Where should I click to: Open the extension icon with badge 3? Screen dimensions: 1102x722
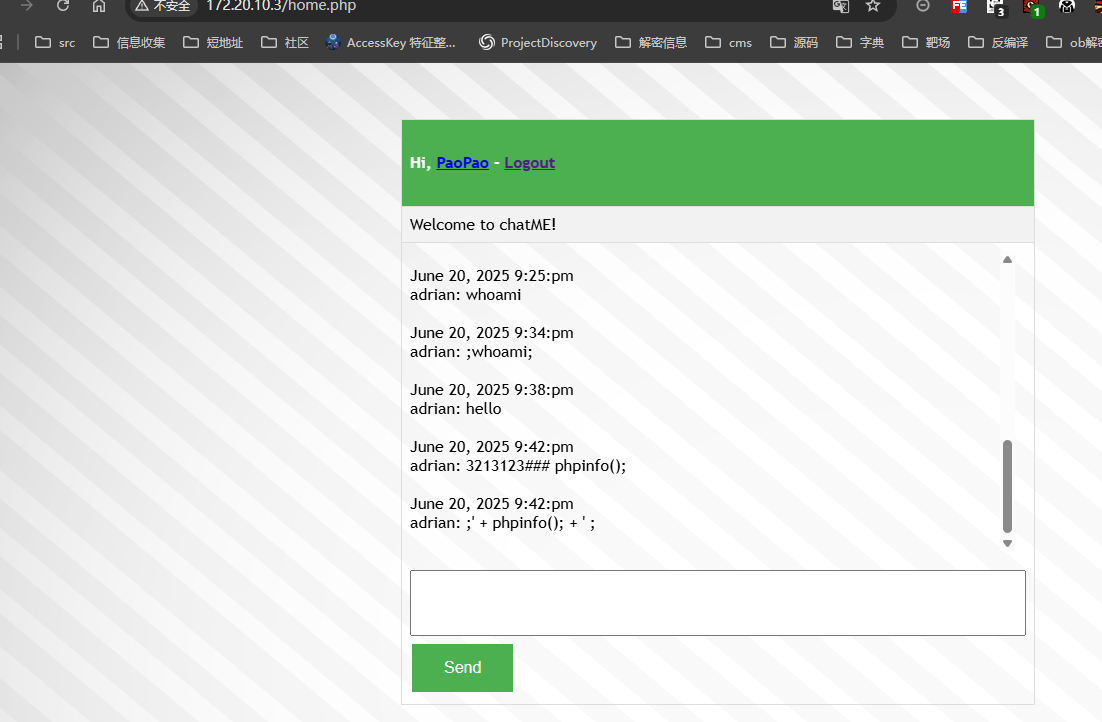[995, 7]
